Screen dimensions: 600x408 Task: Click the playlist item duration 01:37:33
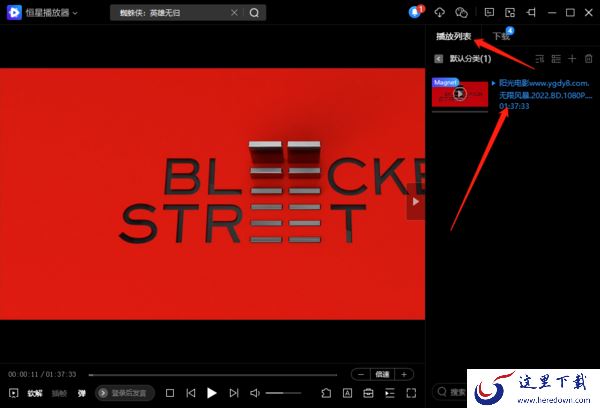coord(514,106)
